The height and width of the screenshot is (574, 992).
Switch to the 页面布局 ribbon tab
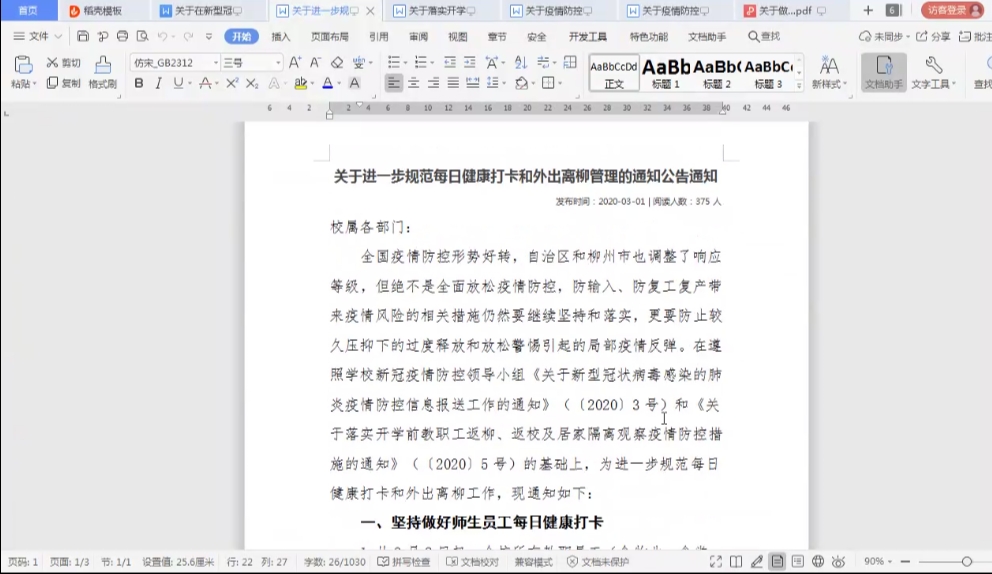coord(330,36)
